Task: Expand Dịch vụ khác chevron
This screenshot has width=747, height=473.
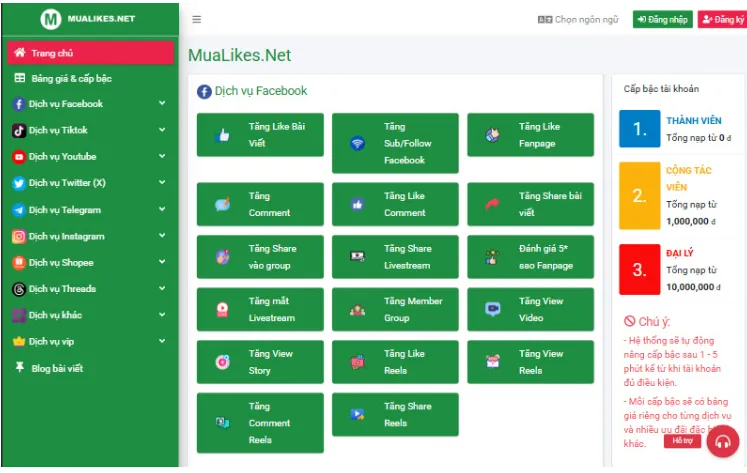Action: (162, 314)
